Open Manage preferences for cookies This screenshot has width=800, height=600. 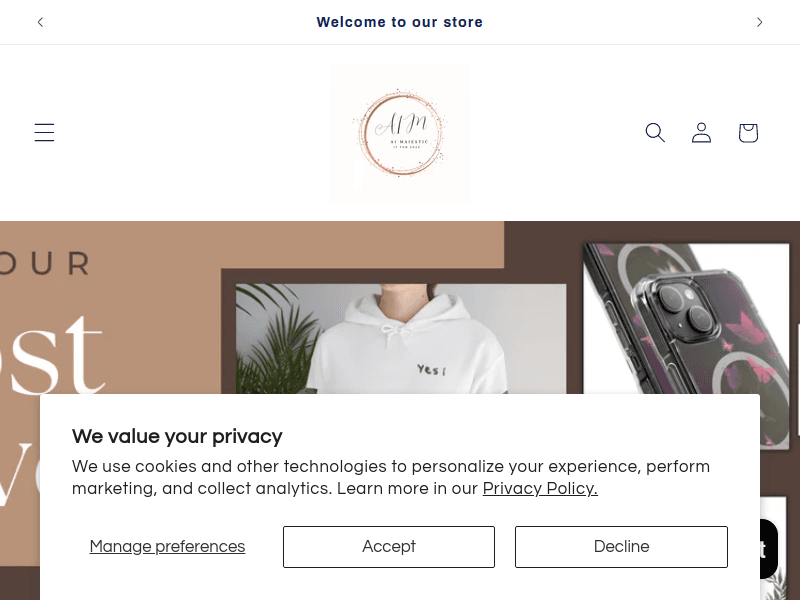click(x=167, y=547)
